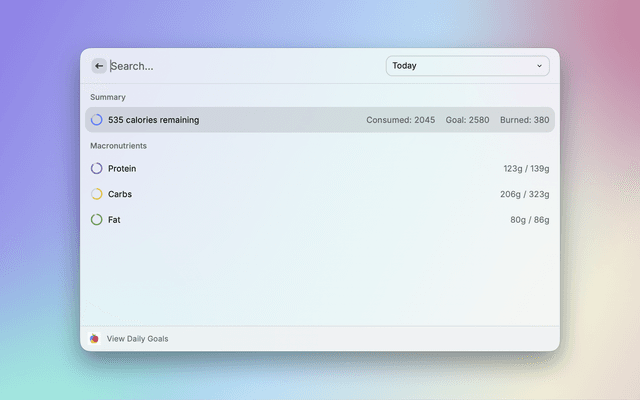Click the colorful app icon in footer
This screenshot has height=400, width=640.
[94, 339]
